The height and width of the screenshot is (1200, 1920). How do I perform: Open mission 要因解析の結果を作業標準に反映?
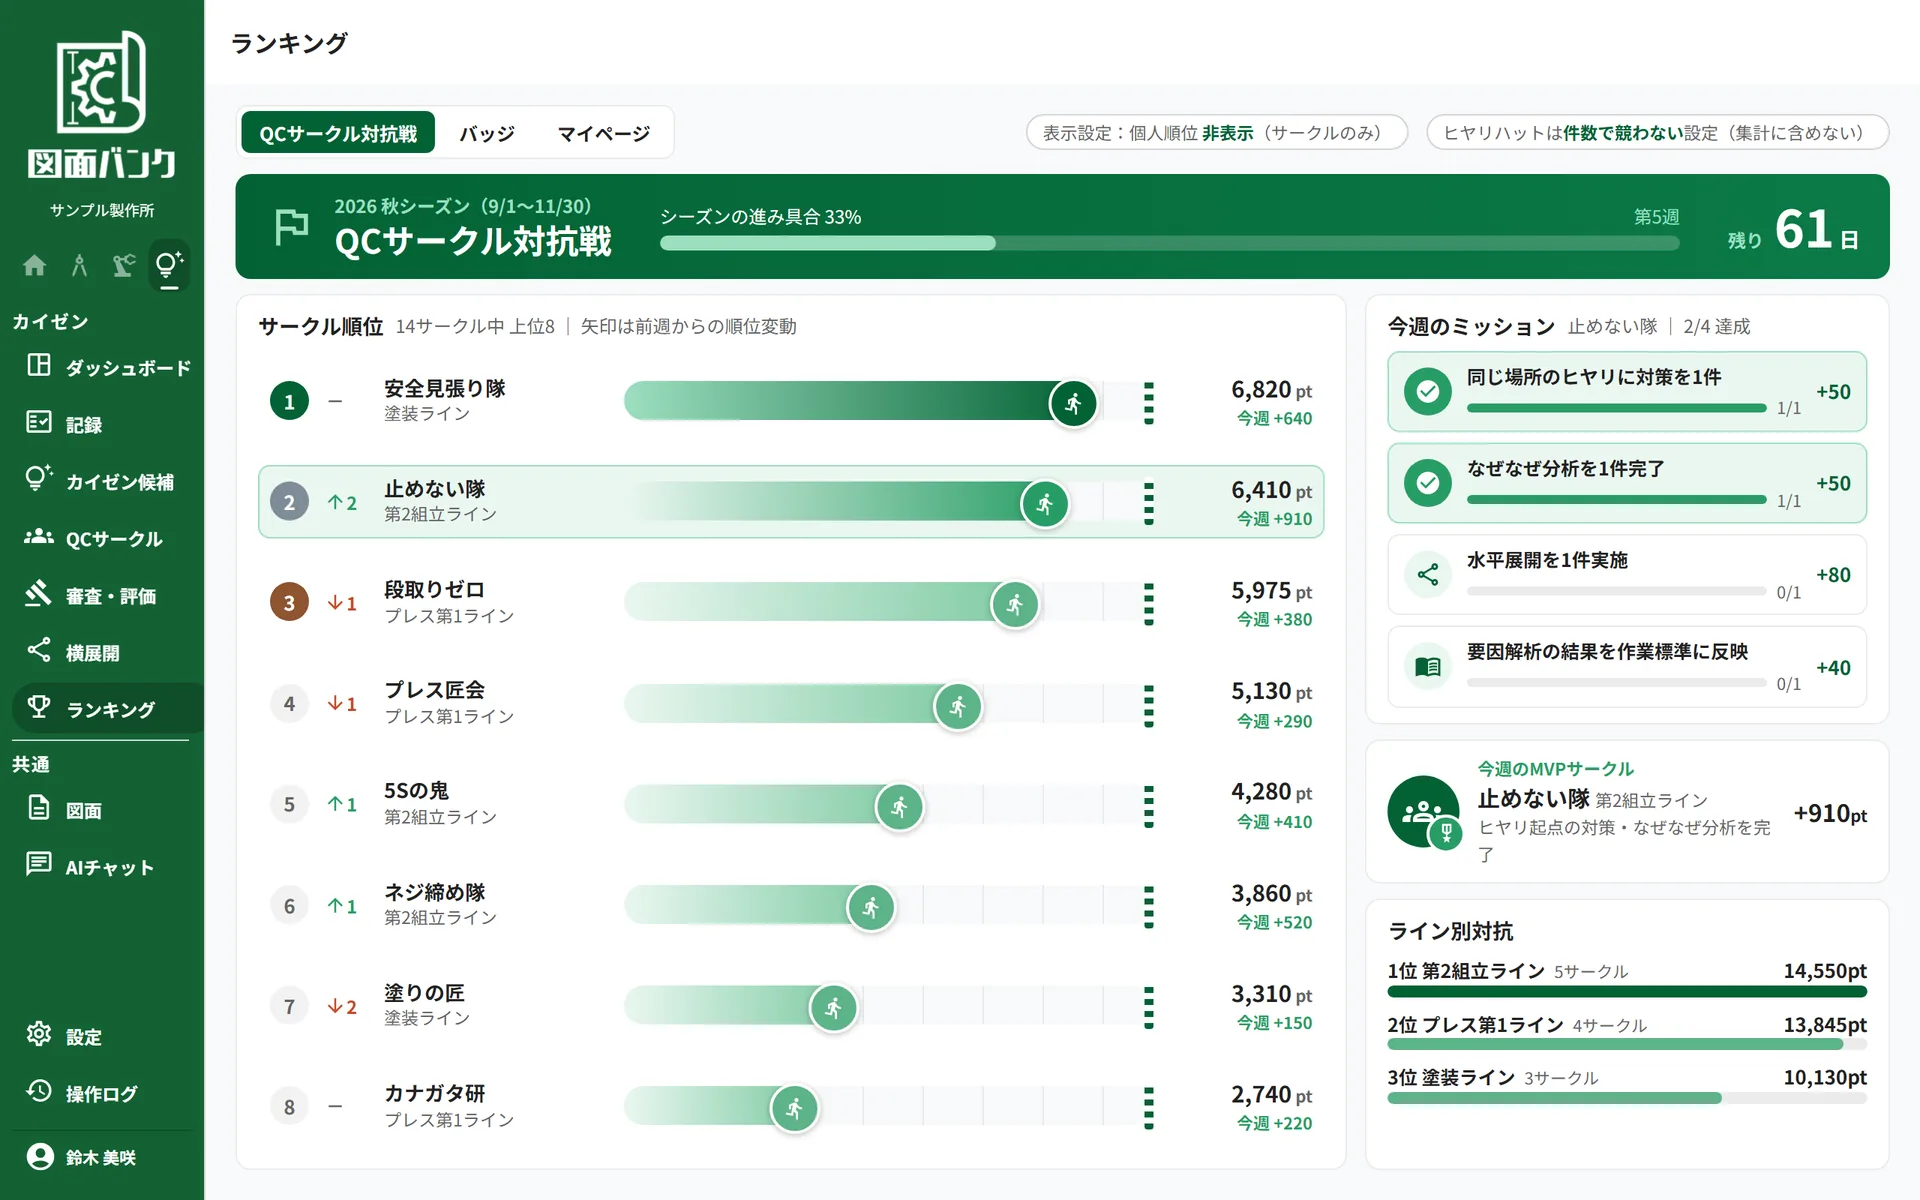[1627, 667]
